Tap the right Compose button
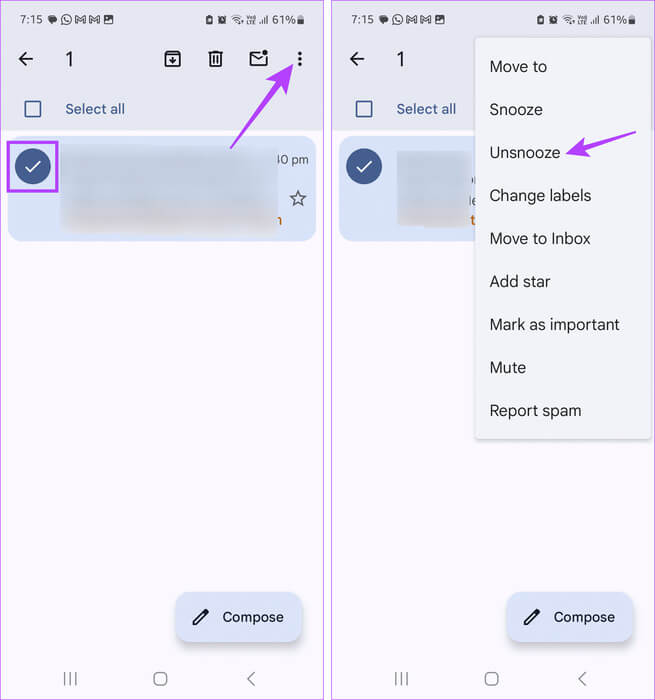Viewport: 655px width, 700px height. point(570,617)
